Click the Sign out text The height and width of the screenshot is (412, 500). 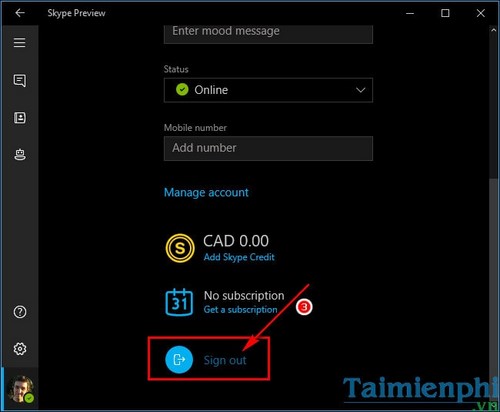225,360
